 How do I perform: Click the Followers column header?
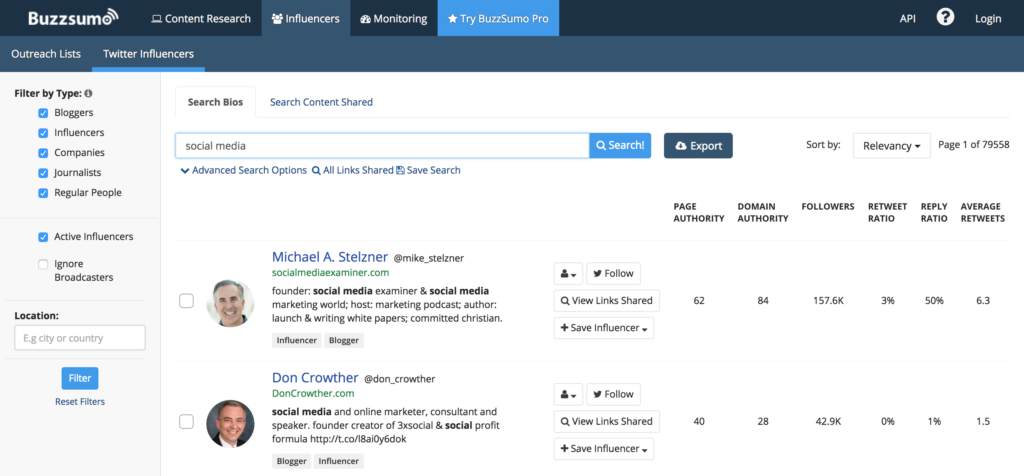(827, 206)
